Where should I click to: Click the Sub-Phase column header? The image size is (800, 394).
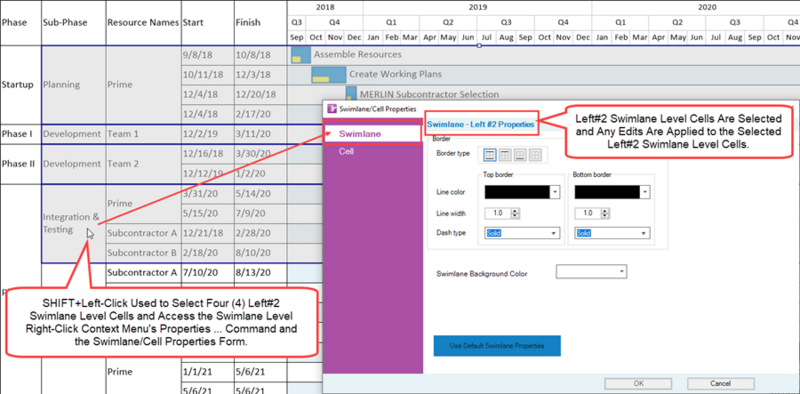point(73,22)
